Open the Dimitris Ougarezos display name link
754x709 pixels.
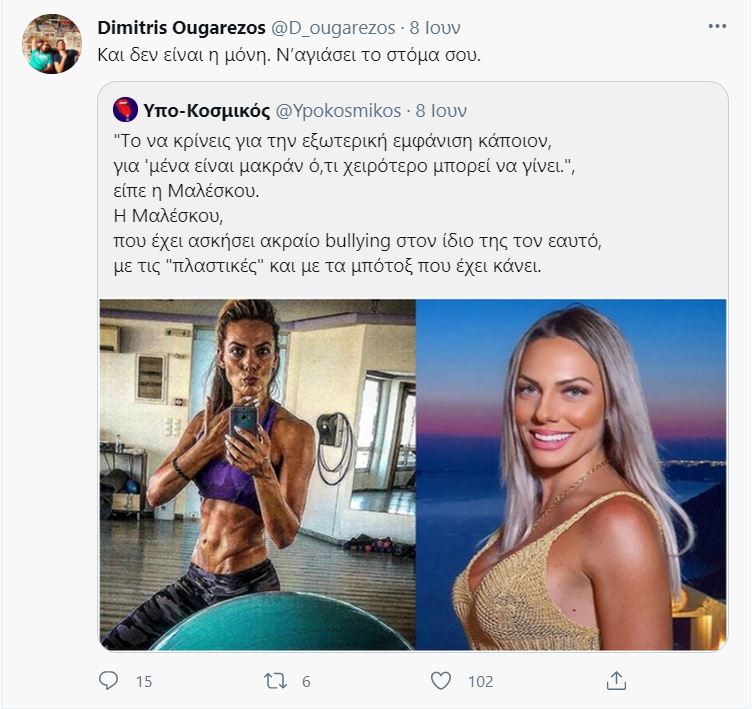tap(181, 28)
